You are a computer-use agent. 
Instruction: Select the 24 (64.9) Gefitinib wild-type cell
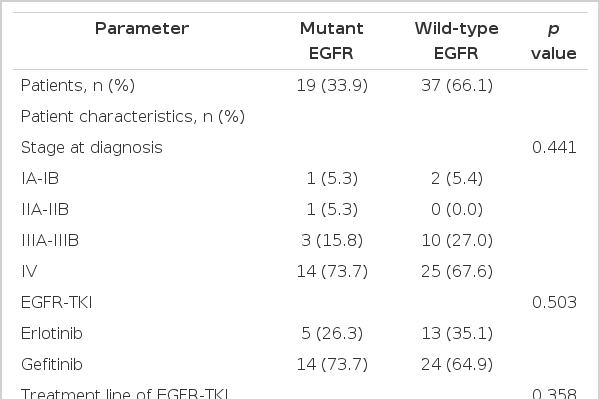click(457, 364)
